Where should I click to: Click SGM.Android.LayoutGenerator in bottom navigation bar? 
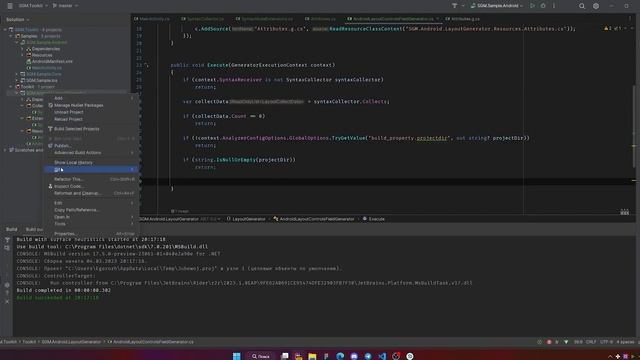coord(71,342)
